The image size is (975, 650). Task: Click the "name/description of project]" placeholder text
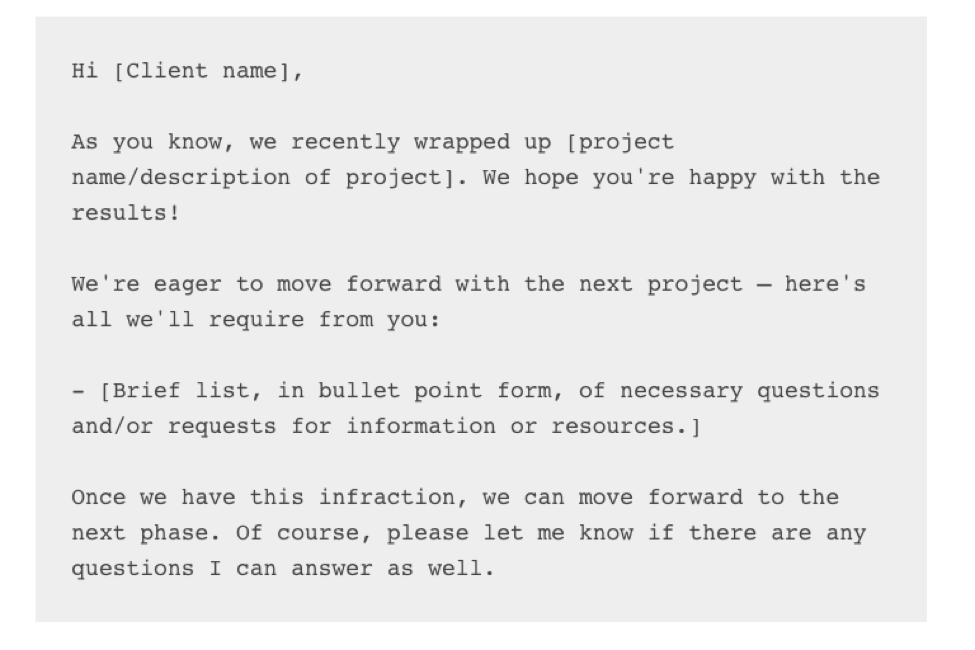click(x=263, y=178)
